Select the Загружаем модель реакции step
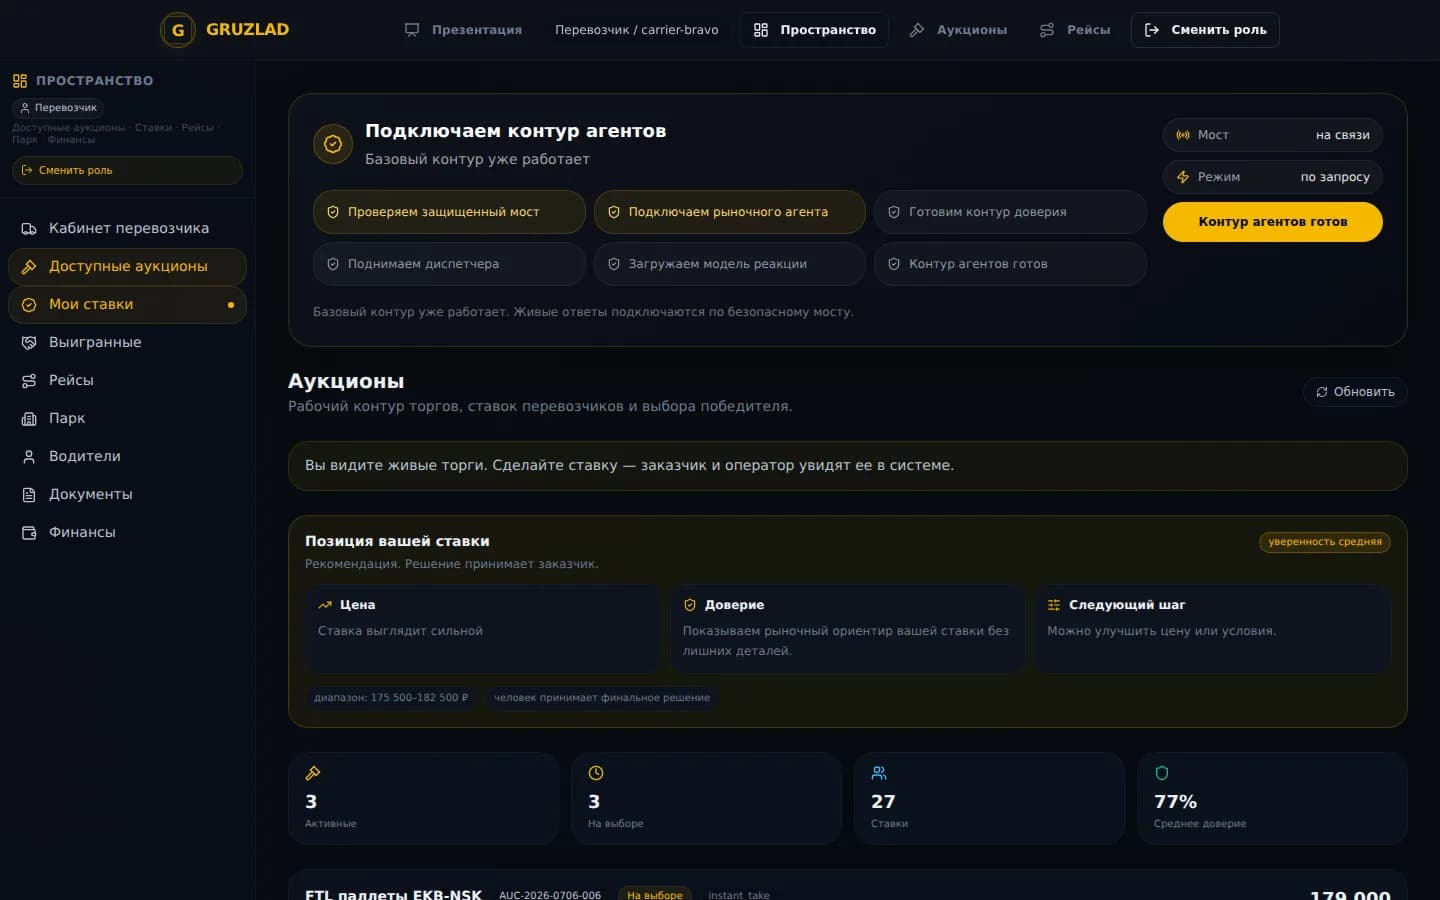 729,264
